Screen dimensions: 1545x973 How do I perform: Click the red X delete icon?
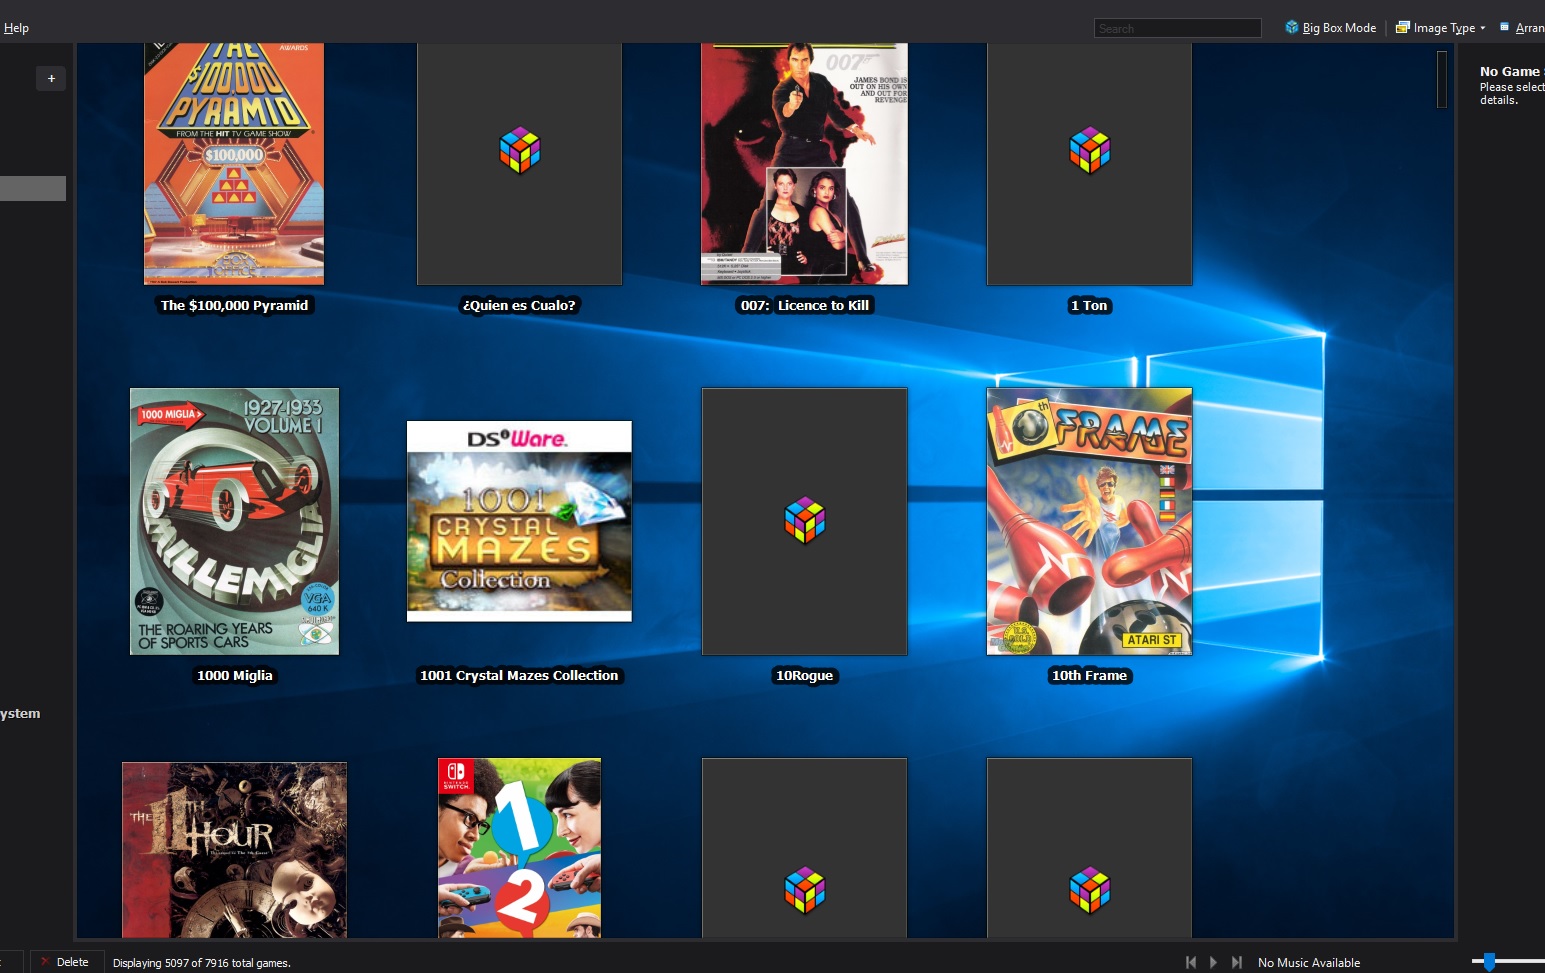(x=45, y=962)
